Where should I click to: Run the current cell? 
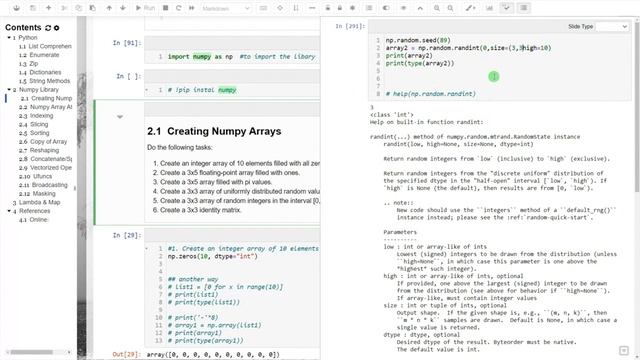point(145,8)
